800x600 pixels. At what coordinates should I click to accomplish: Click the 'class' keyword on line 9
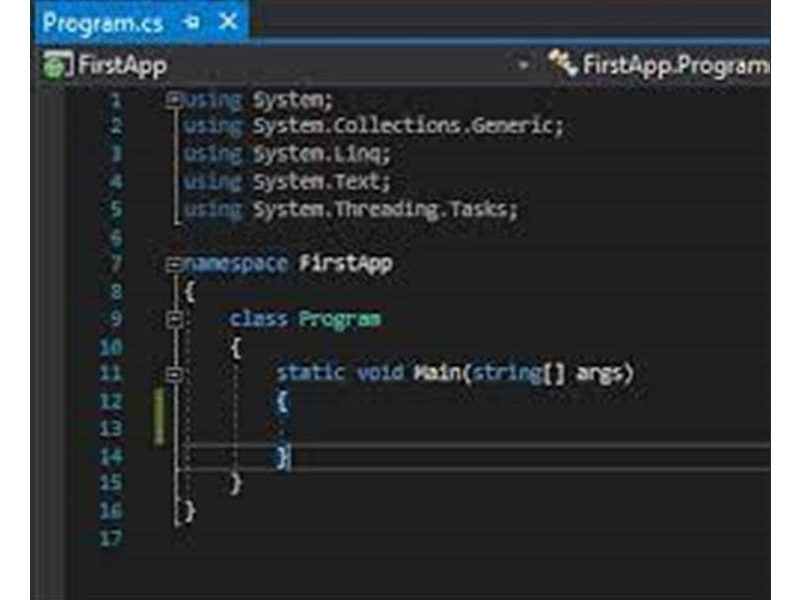coord(259,319)
